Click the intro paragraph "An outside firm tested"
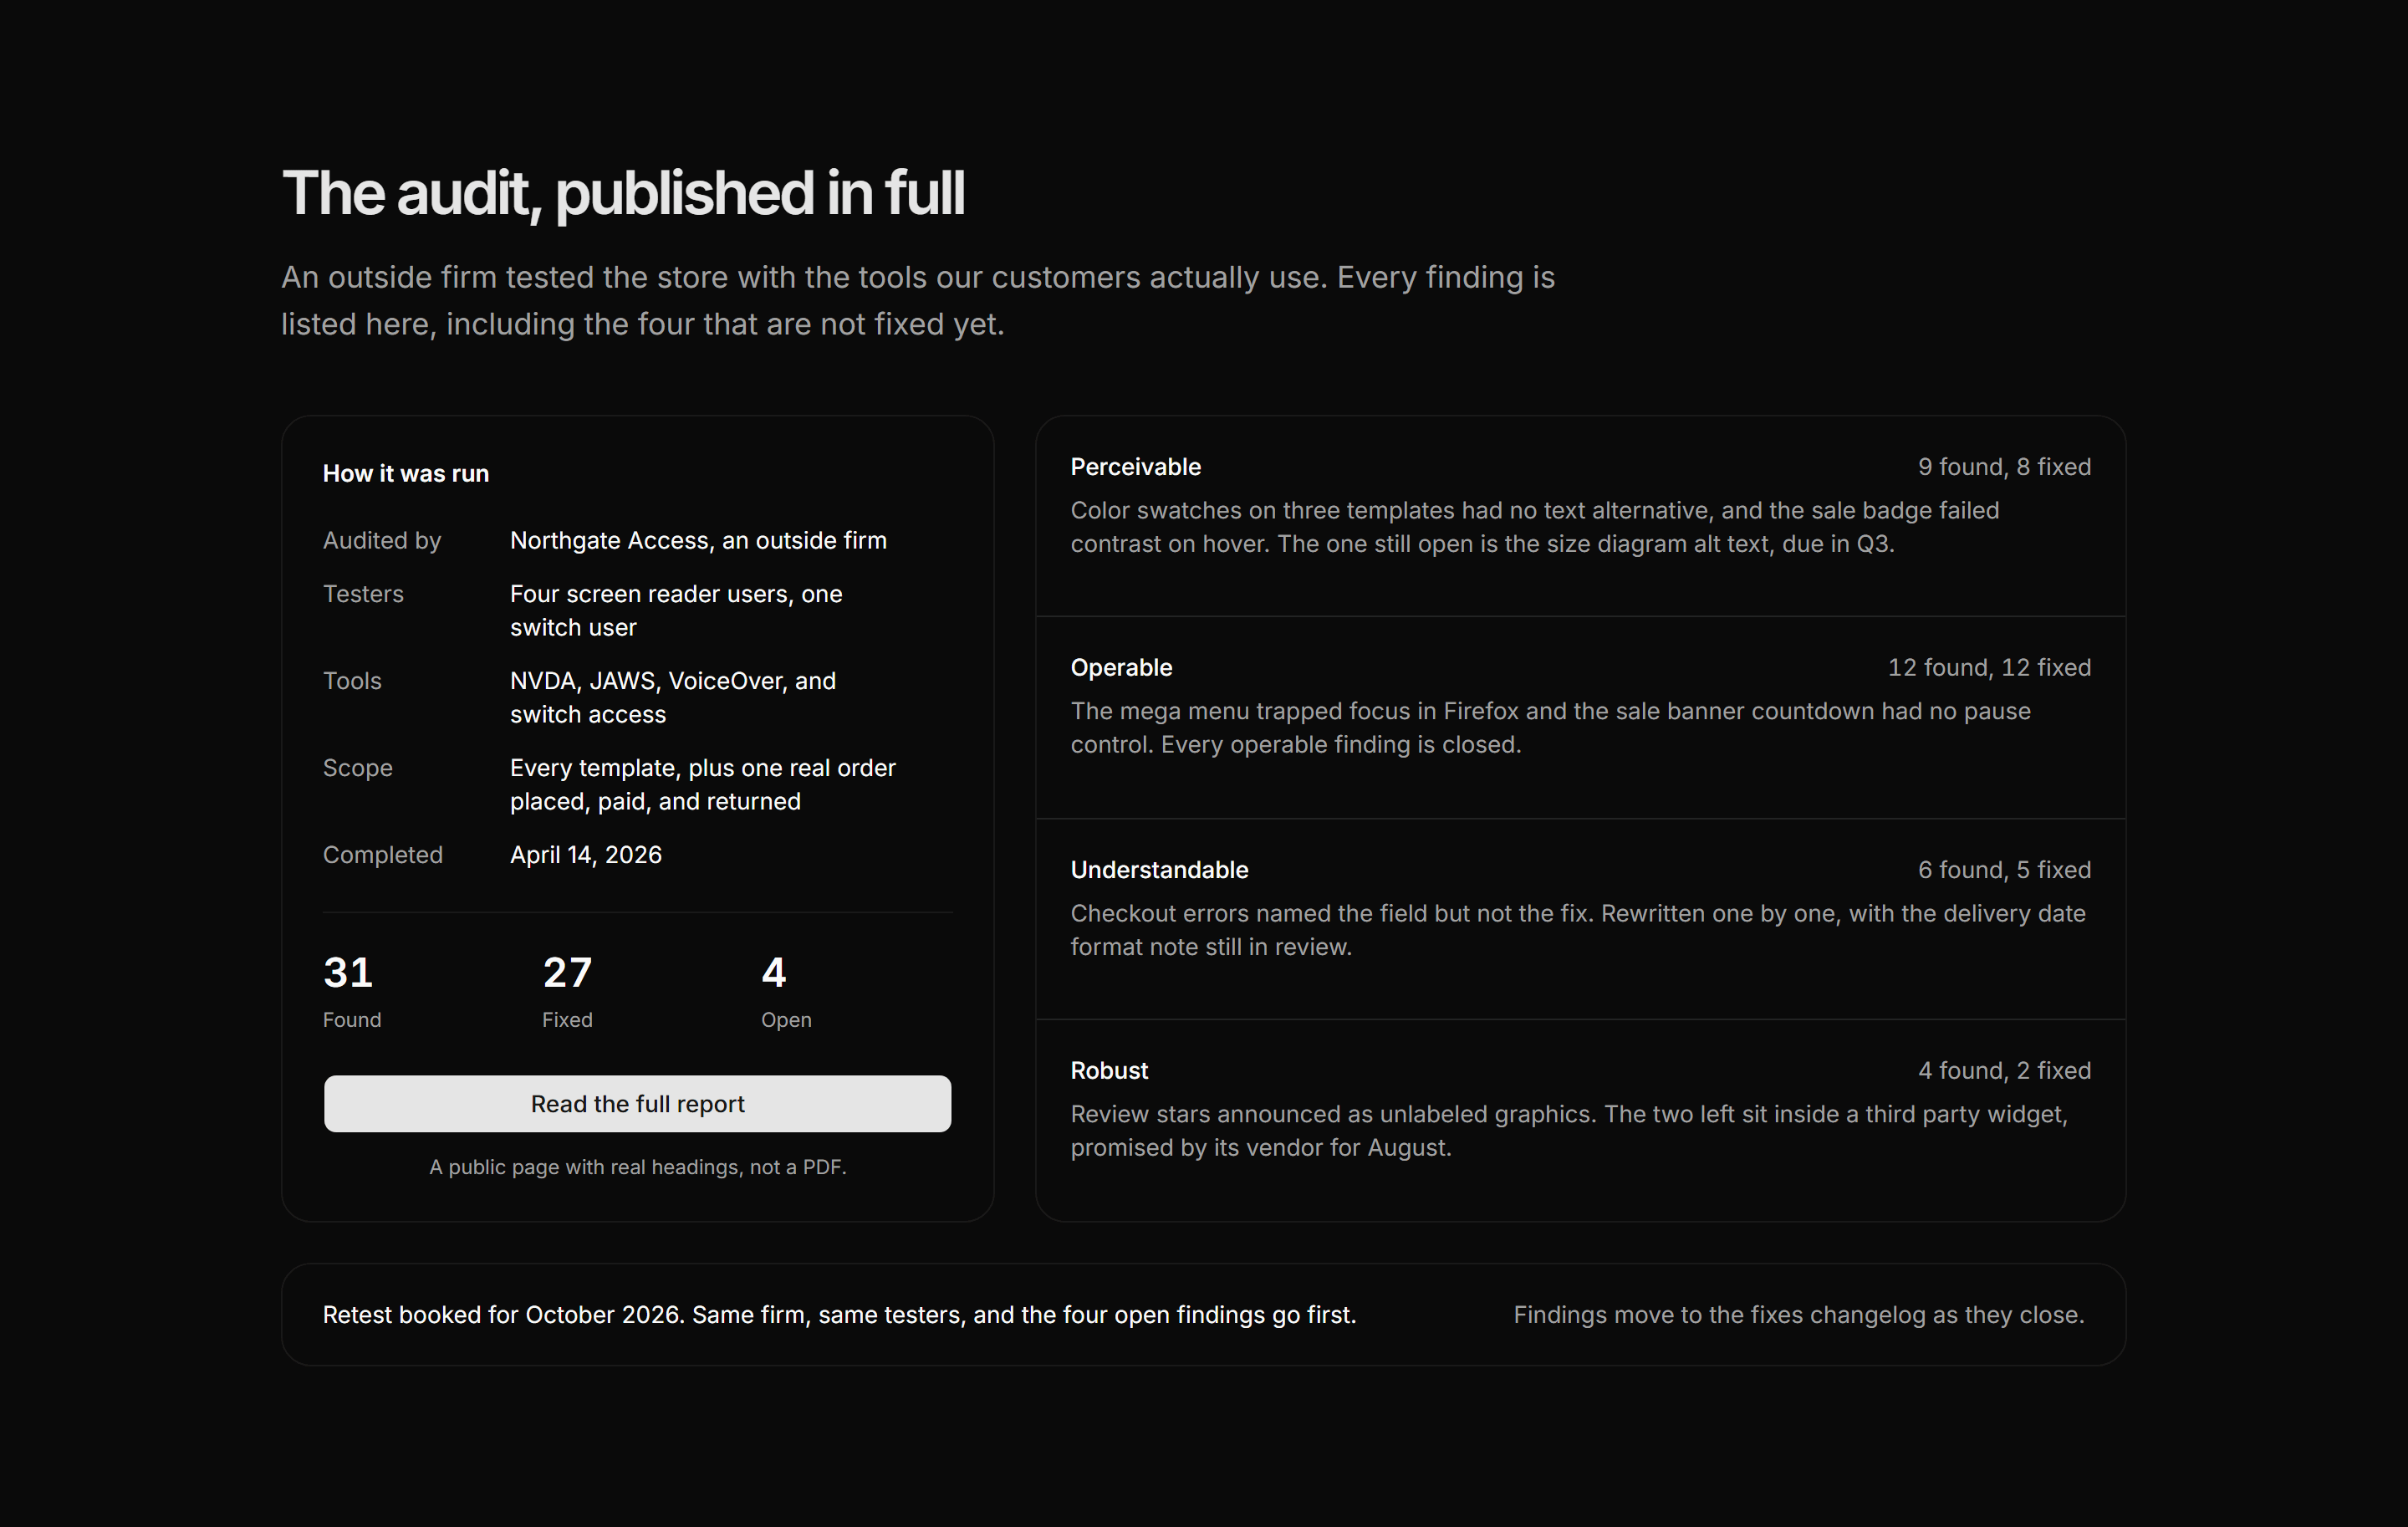Viewport: 2408px width, 1527px height. click(918, 300)
